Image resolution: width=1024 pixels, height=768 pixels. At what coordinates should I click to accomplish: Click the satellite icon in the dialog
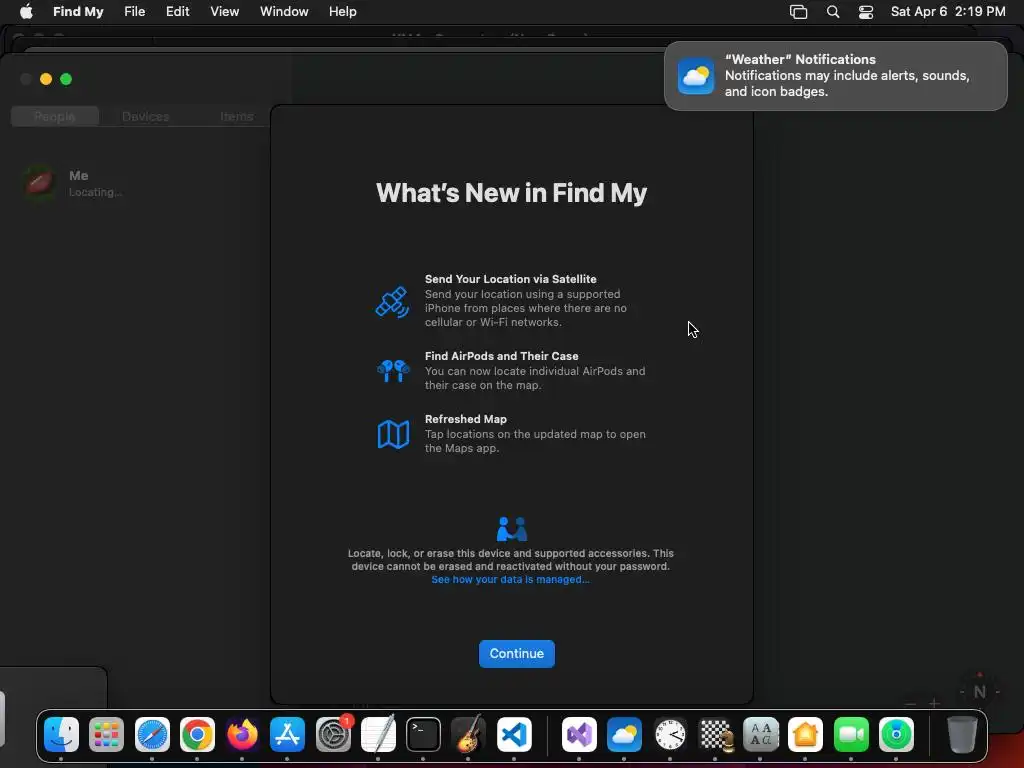click(x=392, y=302)
